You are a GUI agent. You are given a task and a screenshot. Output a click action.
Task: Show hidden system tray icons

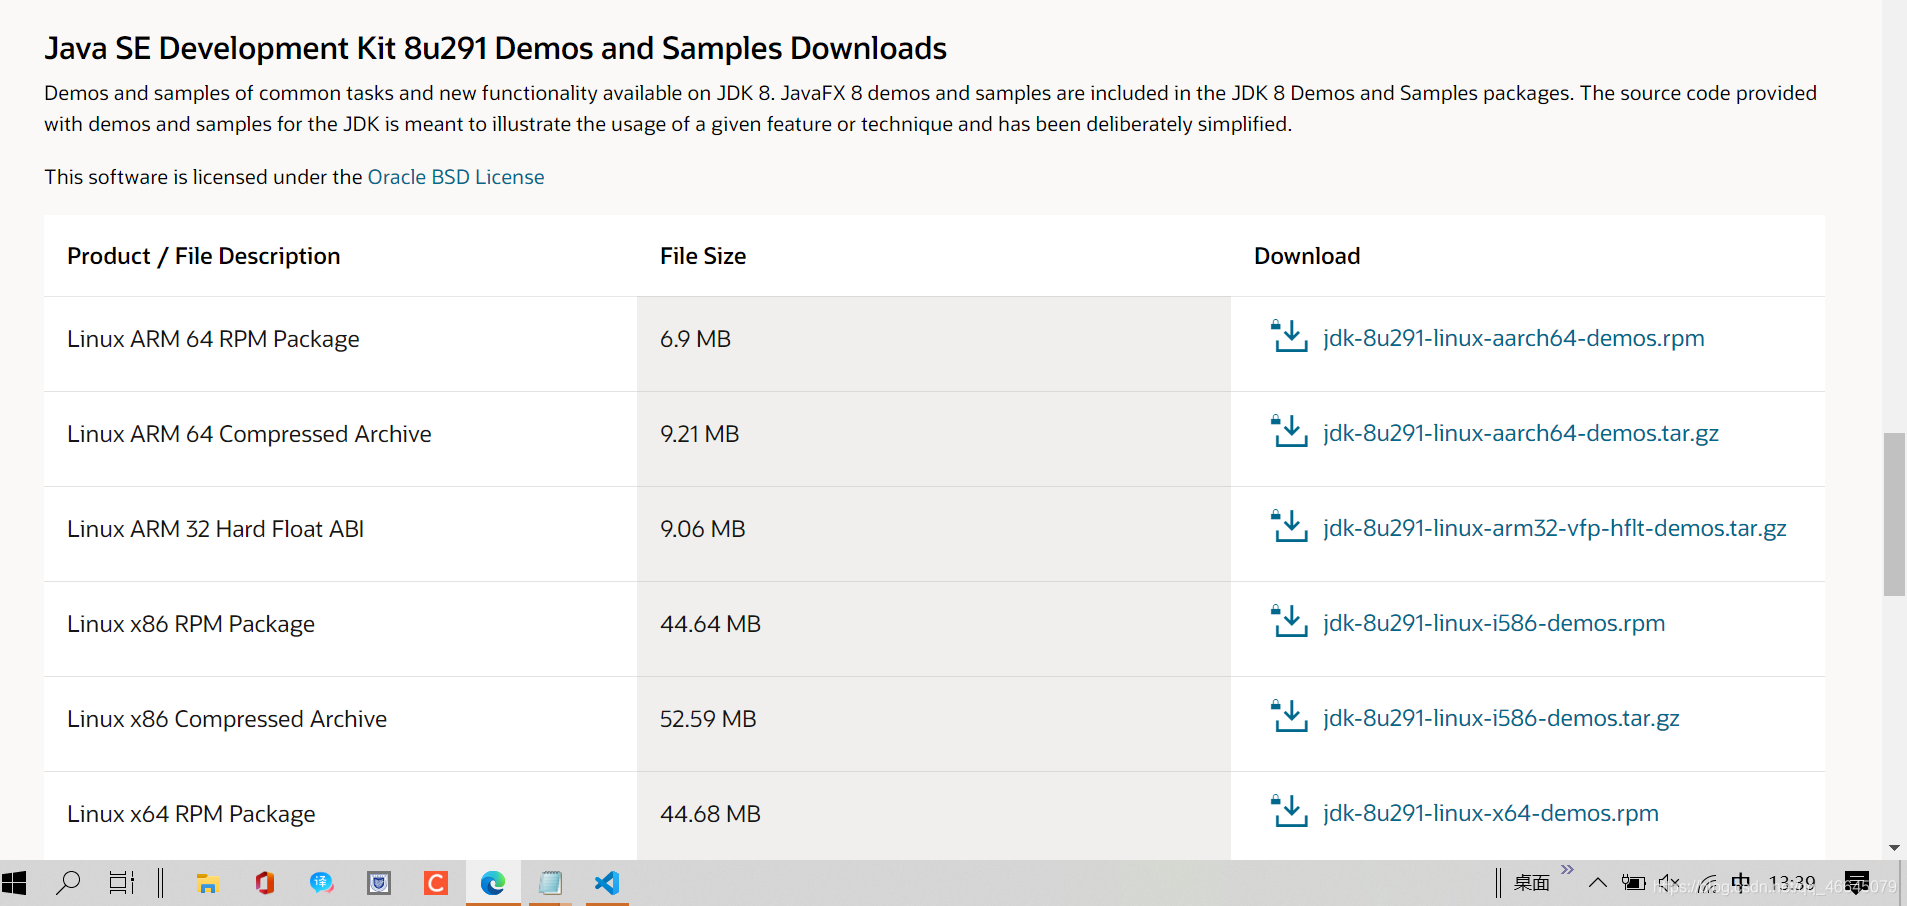tap(1598, 883)
